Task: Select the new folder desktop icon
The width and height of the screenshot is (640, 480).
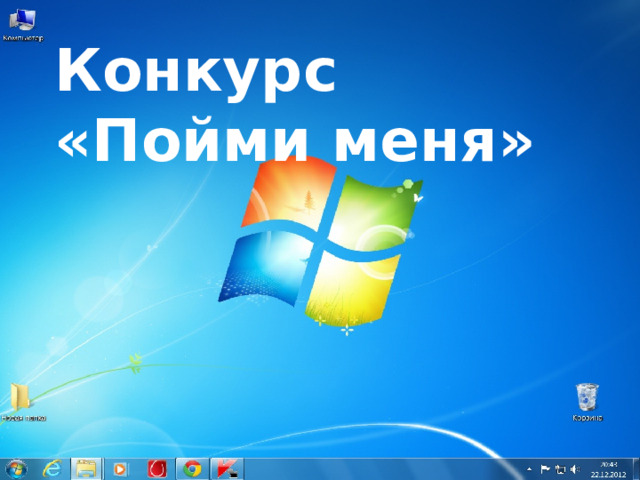Action: (22, 402)
